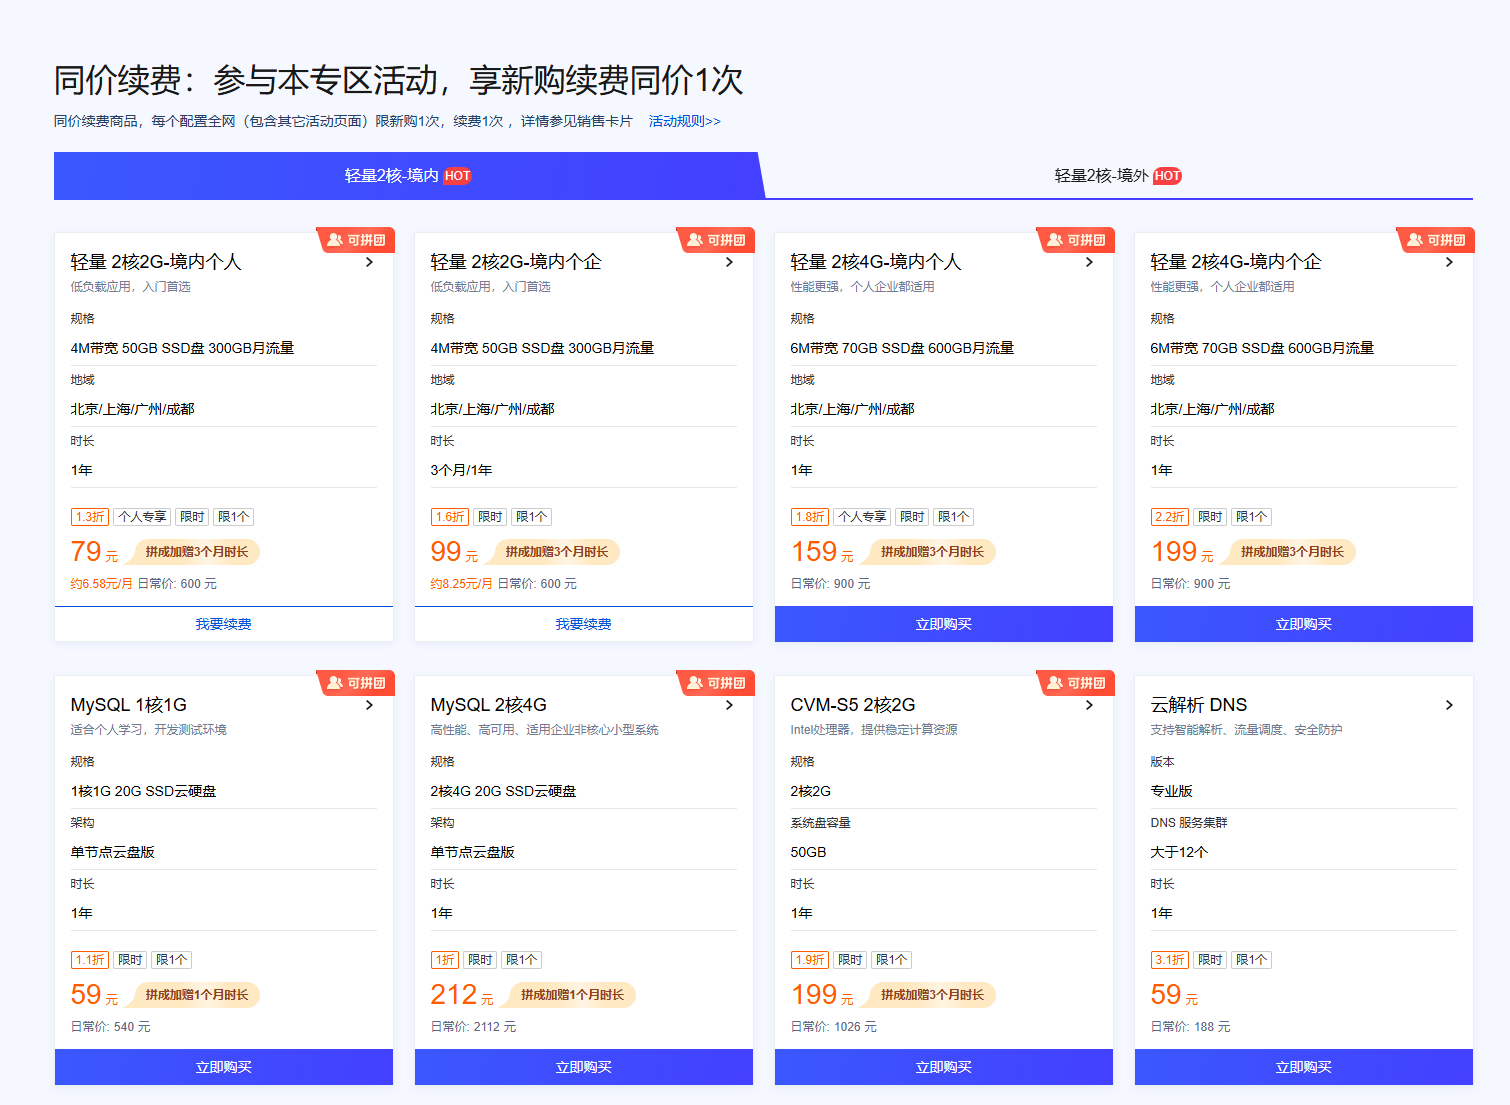
Task: Click 可拼团 badge on CVM-S5 2核2G card
Action: tap(1076, 683)
